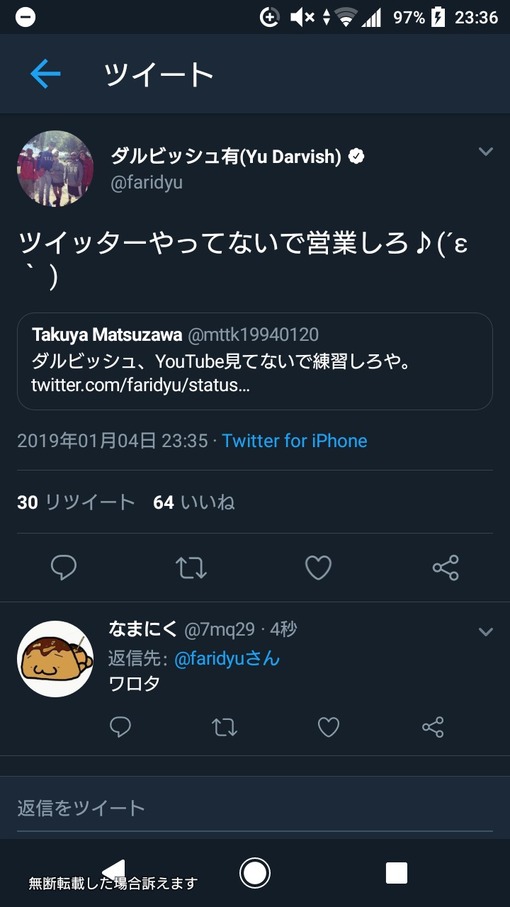The height and width of the screenshot is (907, 510).
Task: Open dropdown chevron on Darvish's tweet
Action: 486,152
